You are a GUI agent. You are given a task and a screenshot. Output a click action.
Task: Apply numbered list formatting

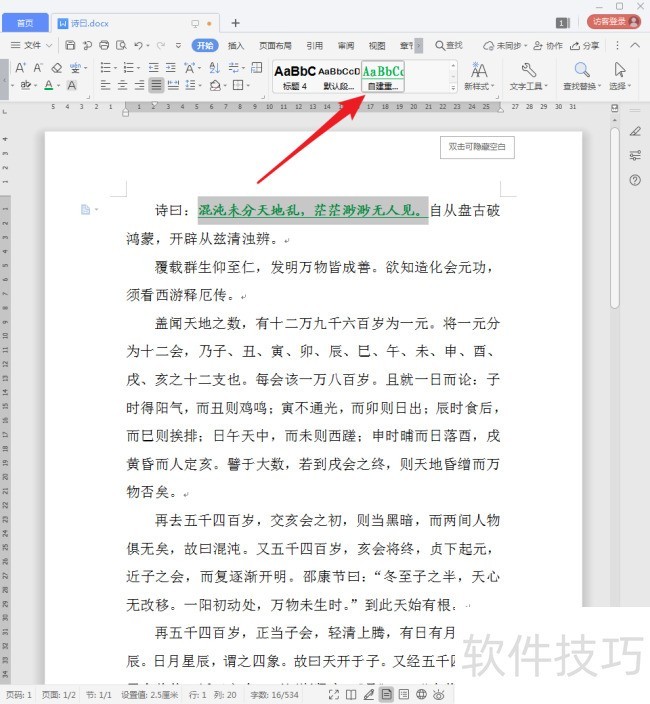tap(129, 68)
